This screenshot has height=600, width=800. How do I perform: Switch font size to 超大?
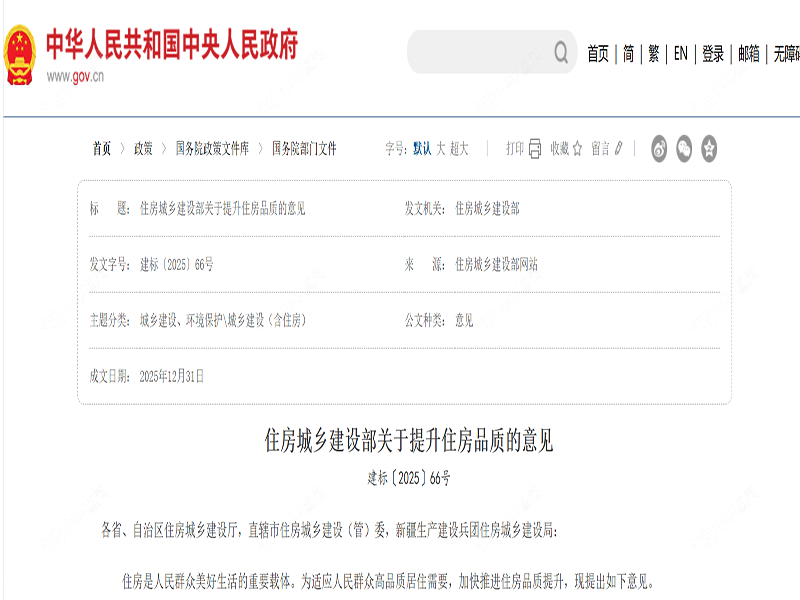click(459, 148)
